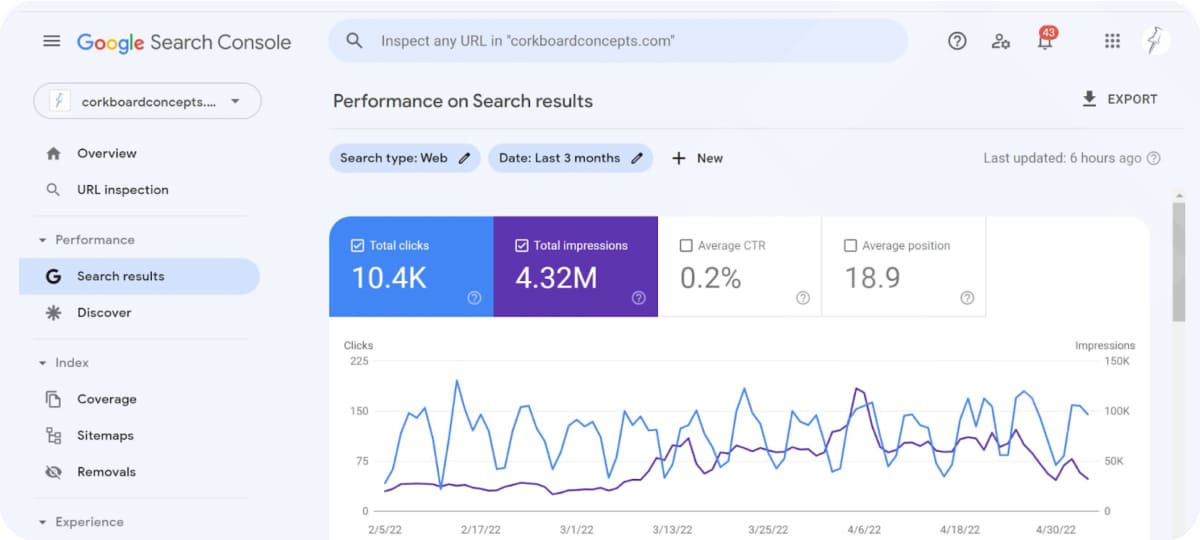
Task: Click the plus icon for New filter
Action: (679, 158)
